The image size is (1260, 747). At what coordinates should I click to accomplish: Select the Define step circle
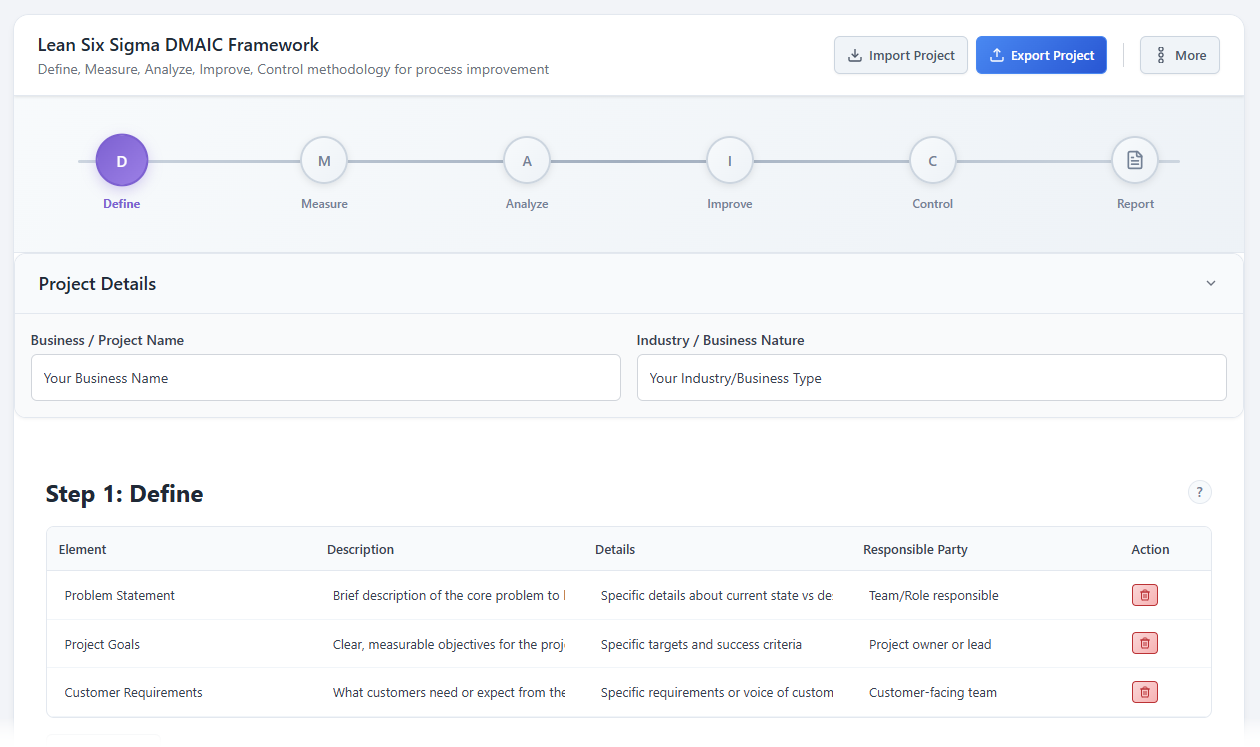[122, 161]
